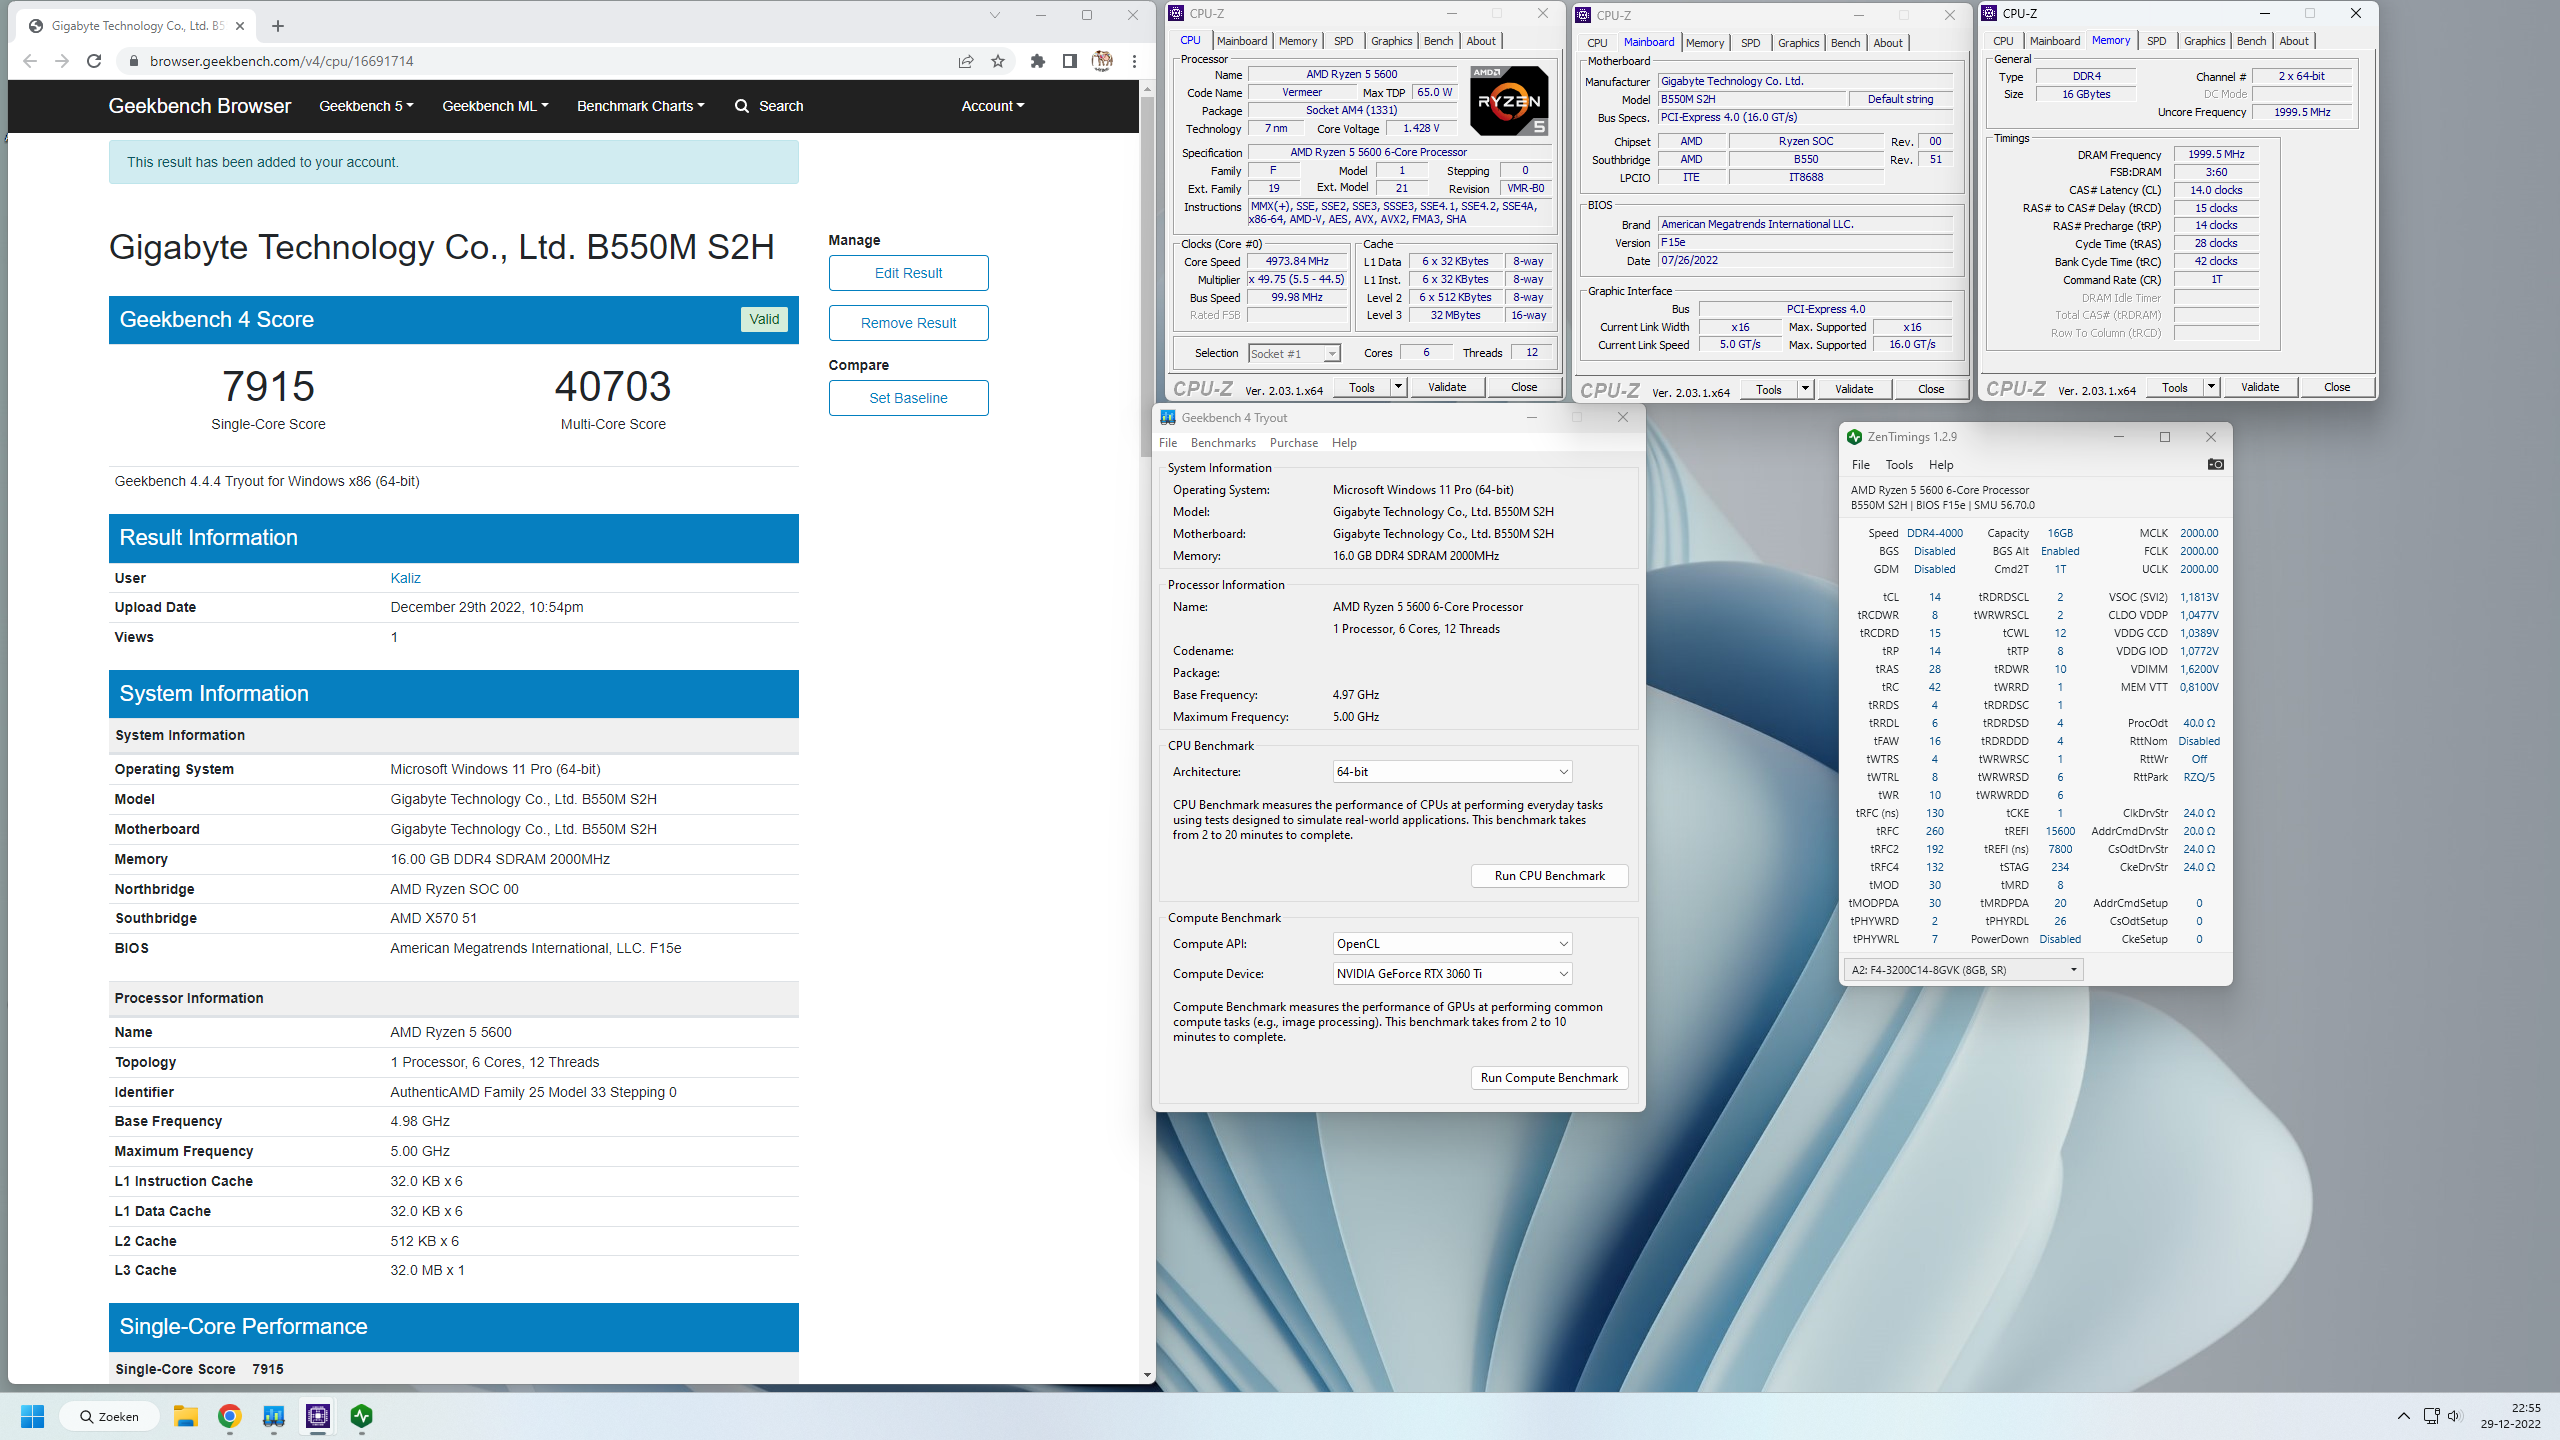Open Graphics tab in Mainboard CPU-Z window

click(x=1798, y=43)
